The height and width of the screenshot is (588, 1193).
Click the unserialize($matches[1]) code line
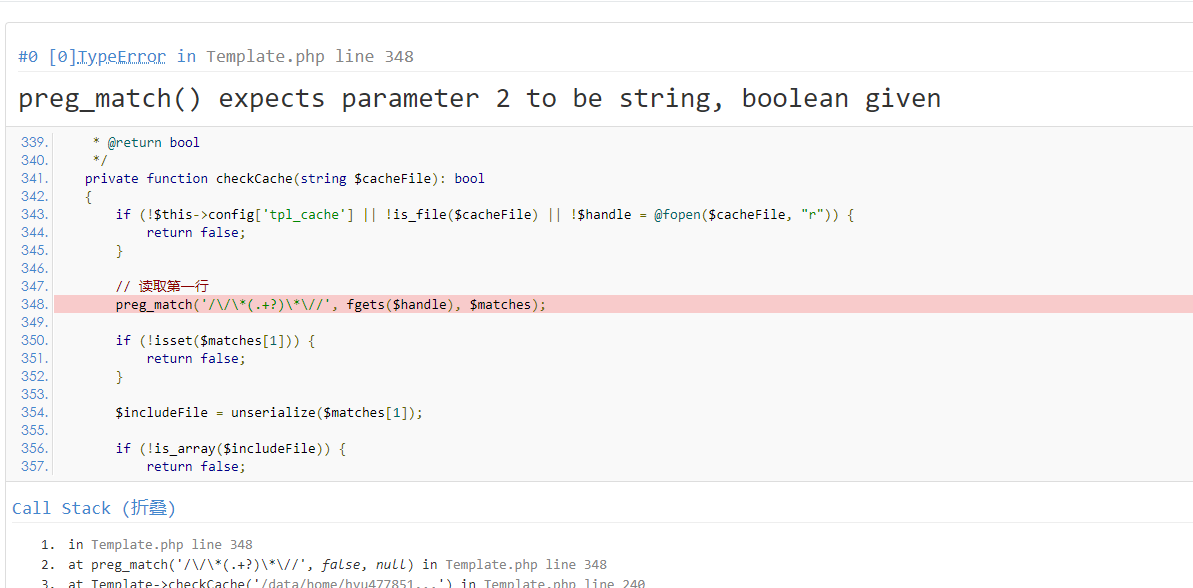269,413
